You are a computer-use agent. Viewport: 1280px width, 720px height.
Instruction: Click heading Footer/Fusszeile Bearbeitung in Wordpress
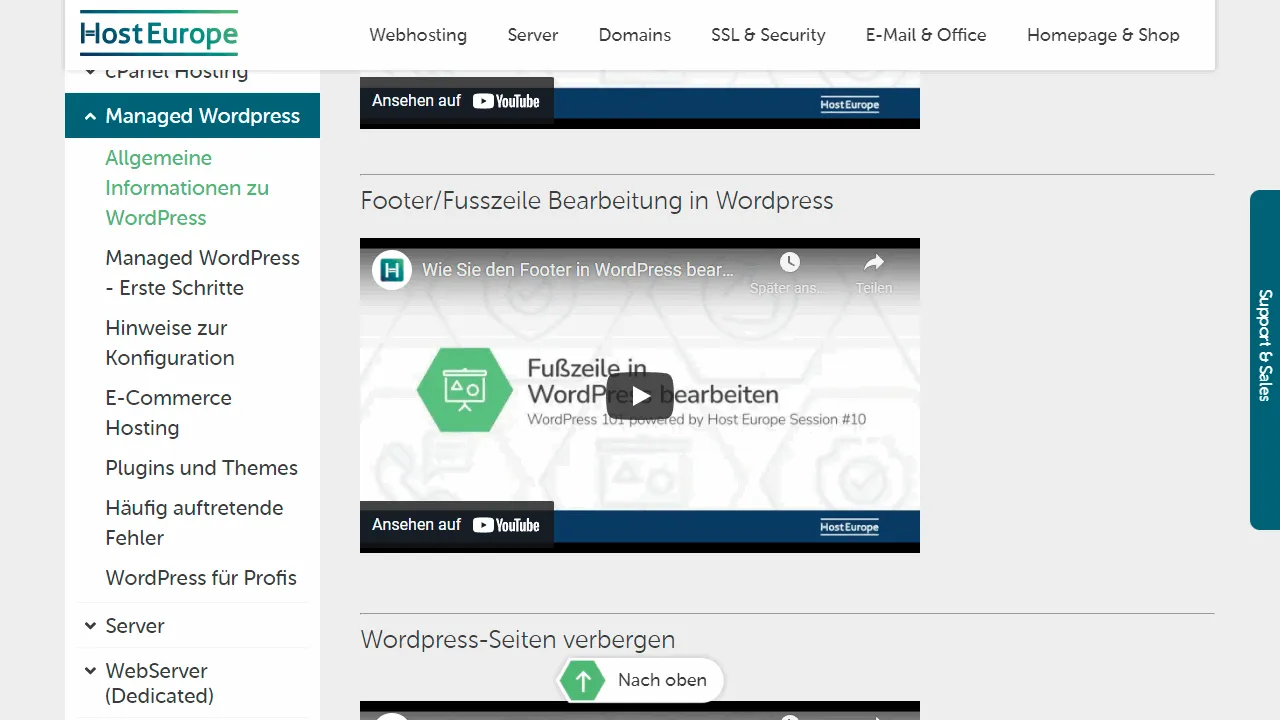click(597, 201)
